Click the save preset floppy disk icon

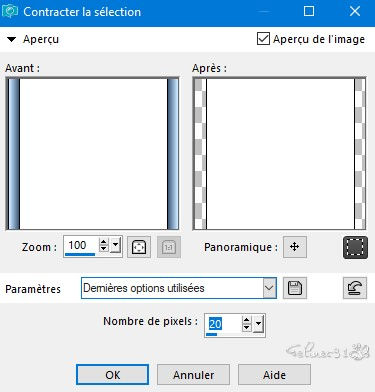295,288
